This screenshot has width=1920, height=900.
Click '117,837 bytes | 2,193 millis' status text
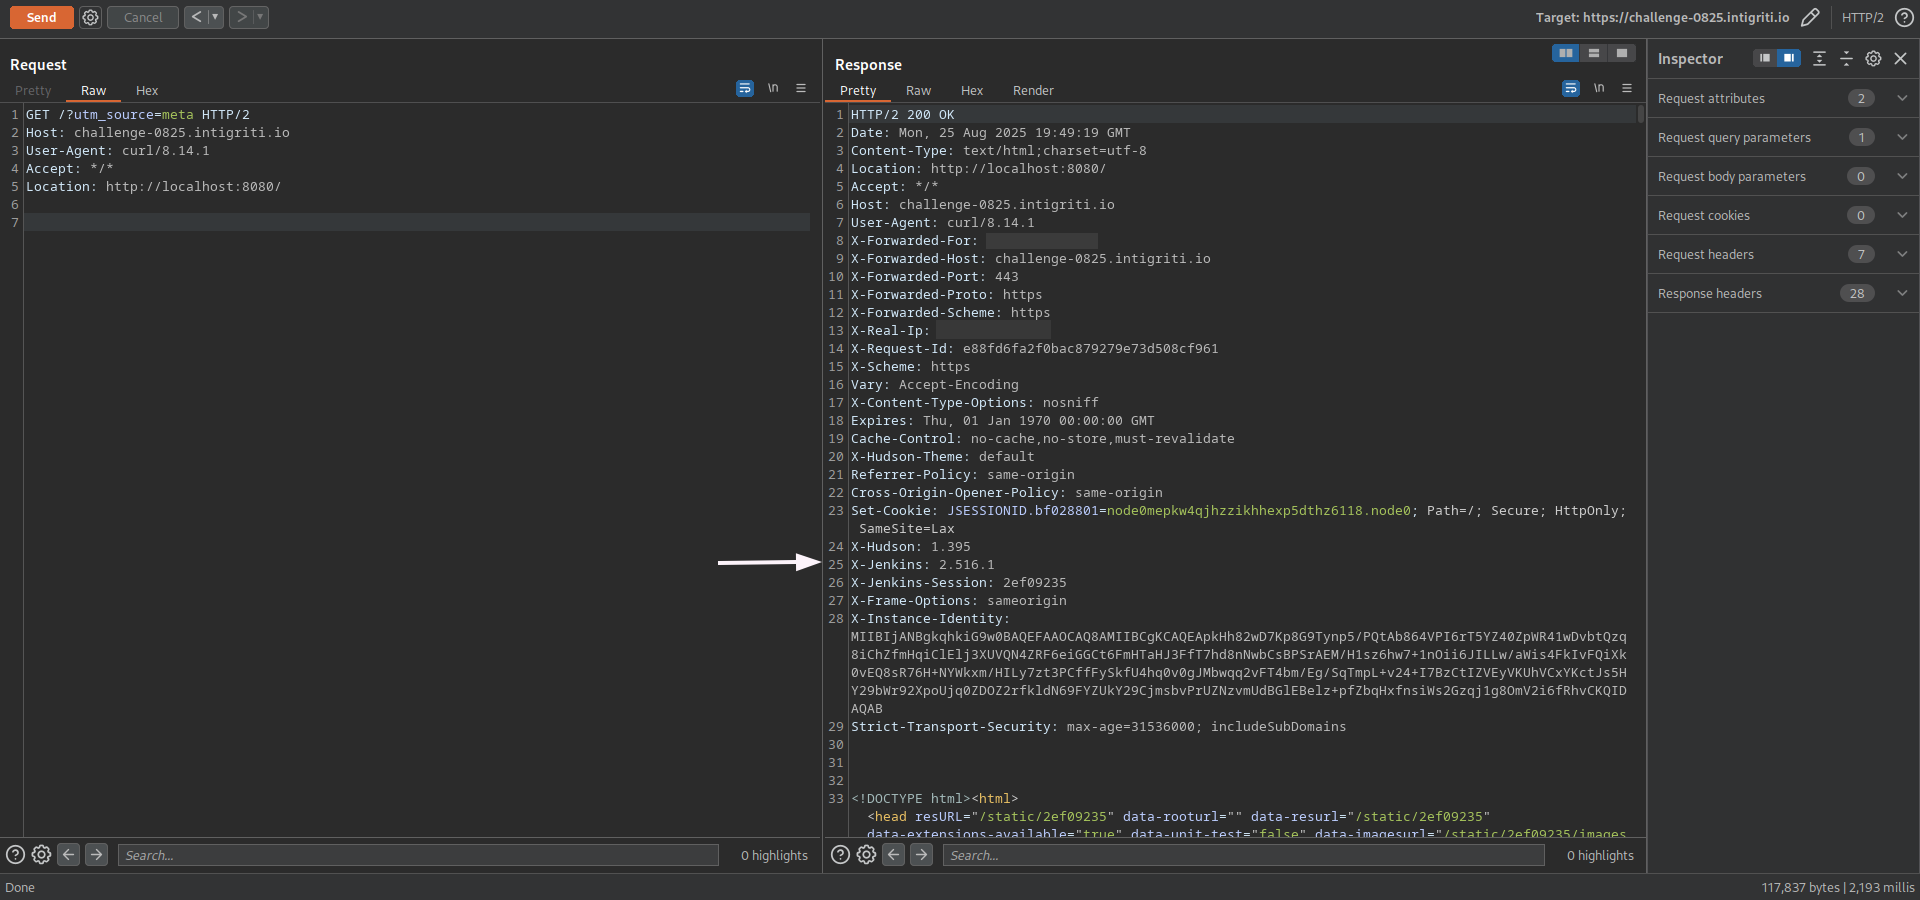(x=1838, y=887)
